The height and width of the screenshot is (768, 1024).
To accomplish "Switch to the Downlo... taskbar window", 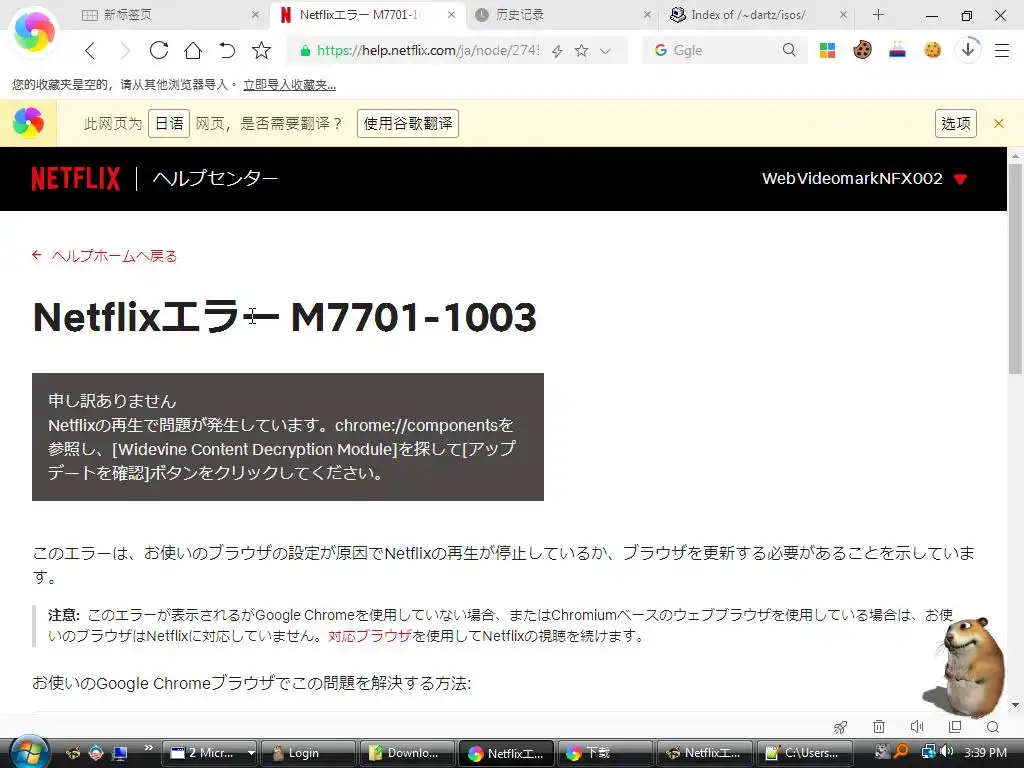I will [x=408, y=753].
